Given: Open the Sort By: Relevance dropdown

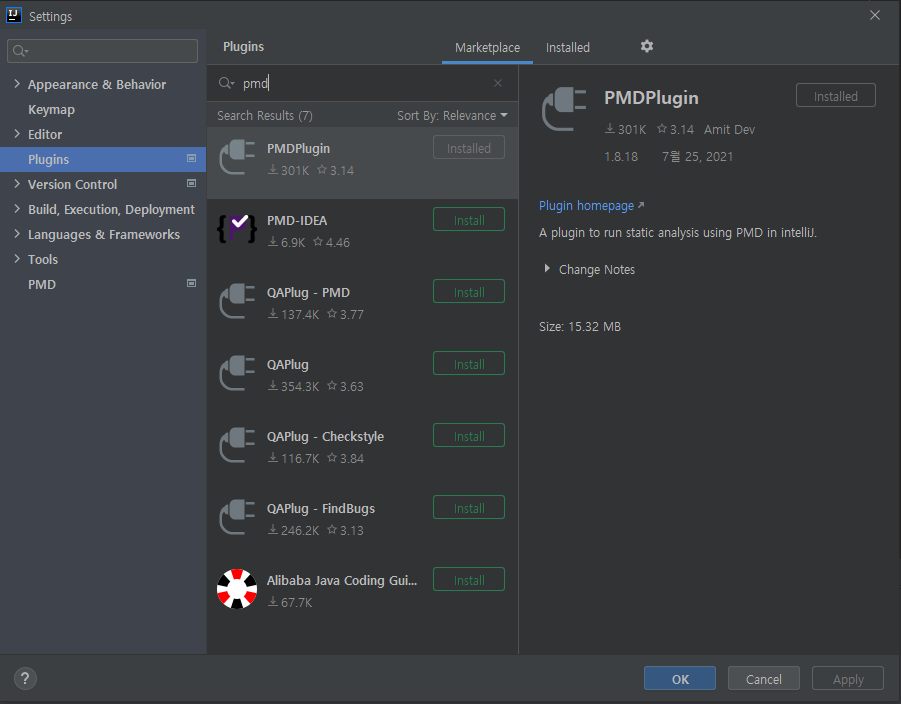Looking at the screenshot, I should coord(452,116).
